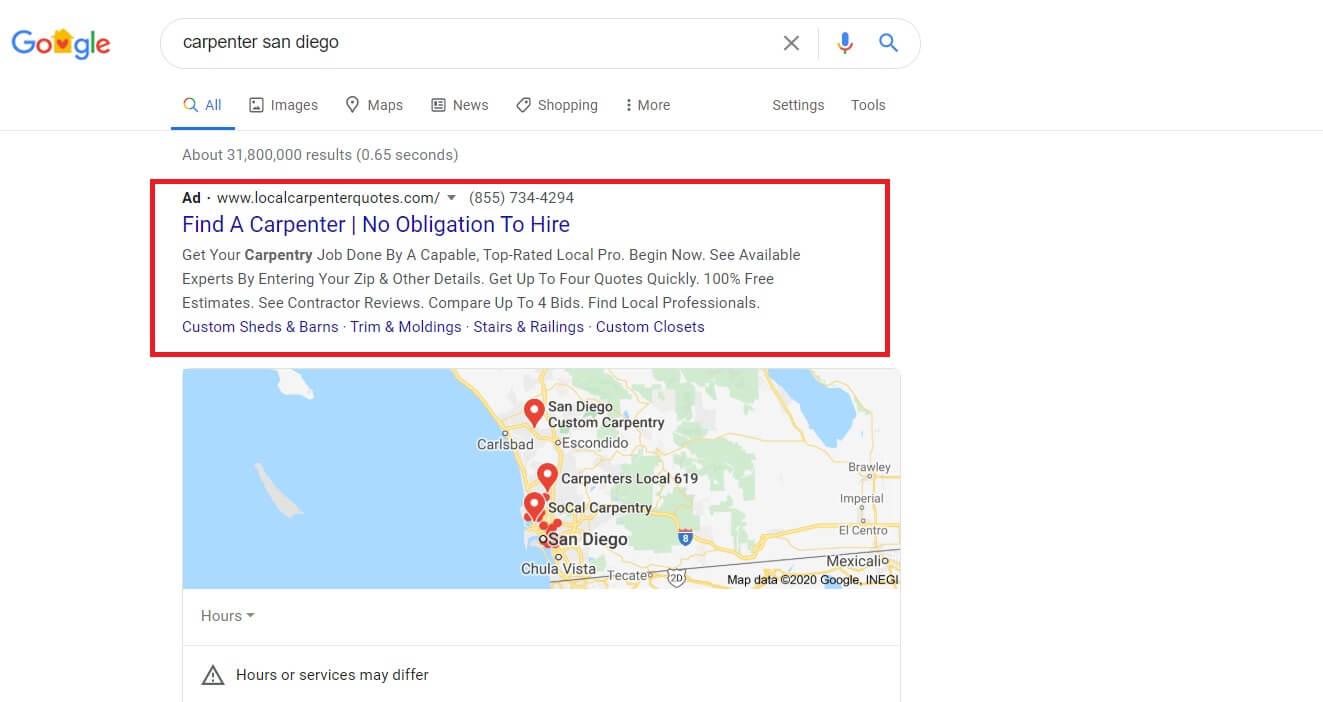This screenshot has height=702, width=1323.
Task: Click the blue magnifier search icon
Action: pos(888,43)
